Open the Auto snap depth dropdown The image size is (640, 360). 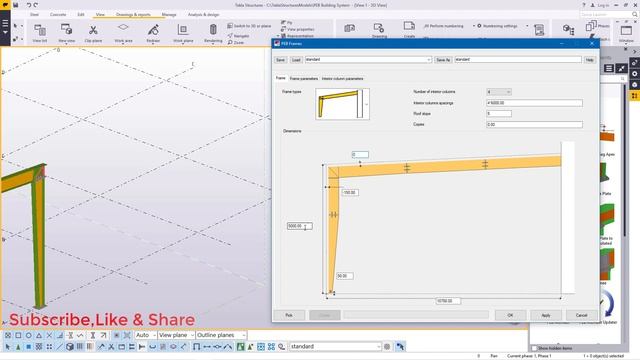click(145, 335)
